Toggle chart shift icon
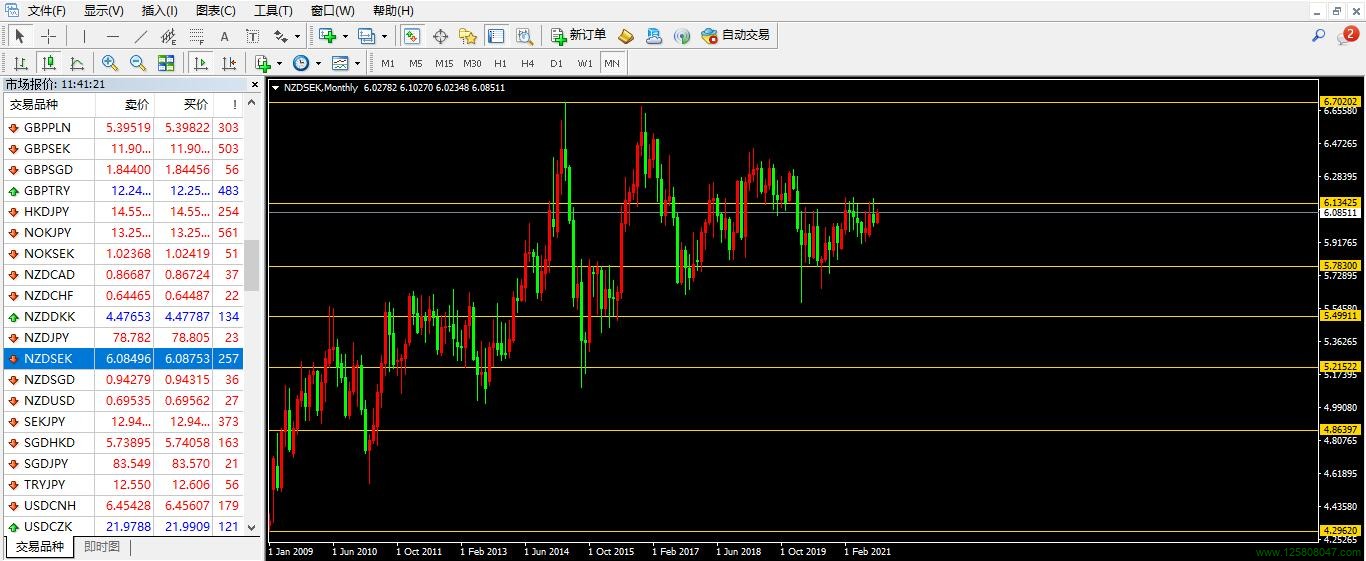Image resolution: width=1366 pixels, height=561 pixels. (229, 63)
